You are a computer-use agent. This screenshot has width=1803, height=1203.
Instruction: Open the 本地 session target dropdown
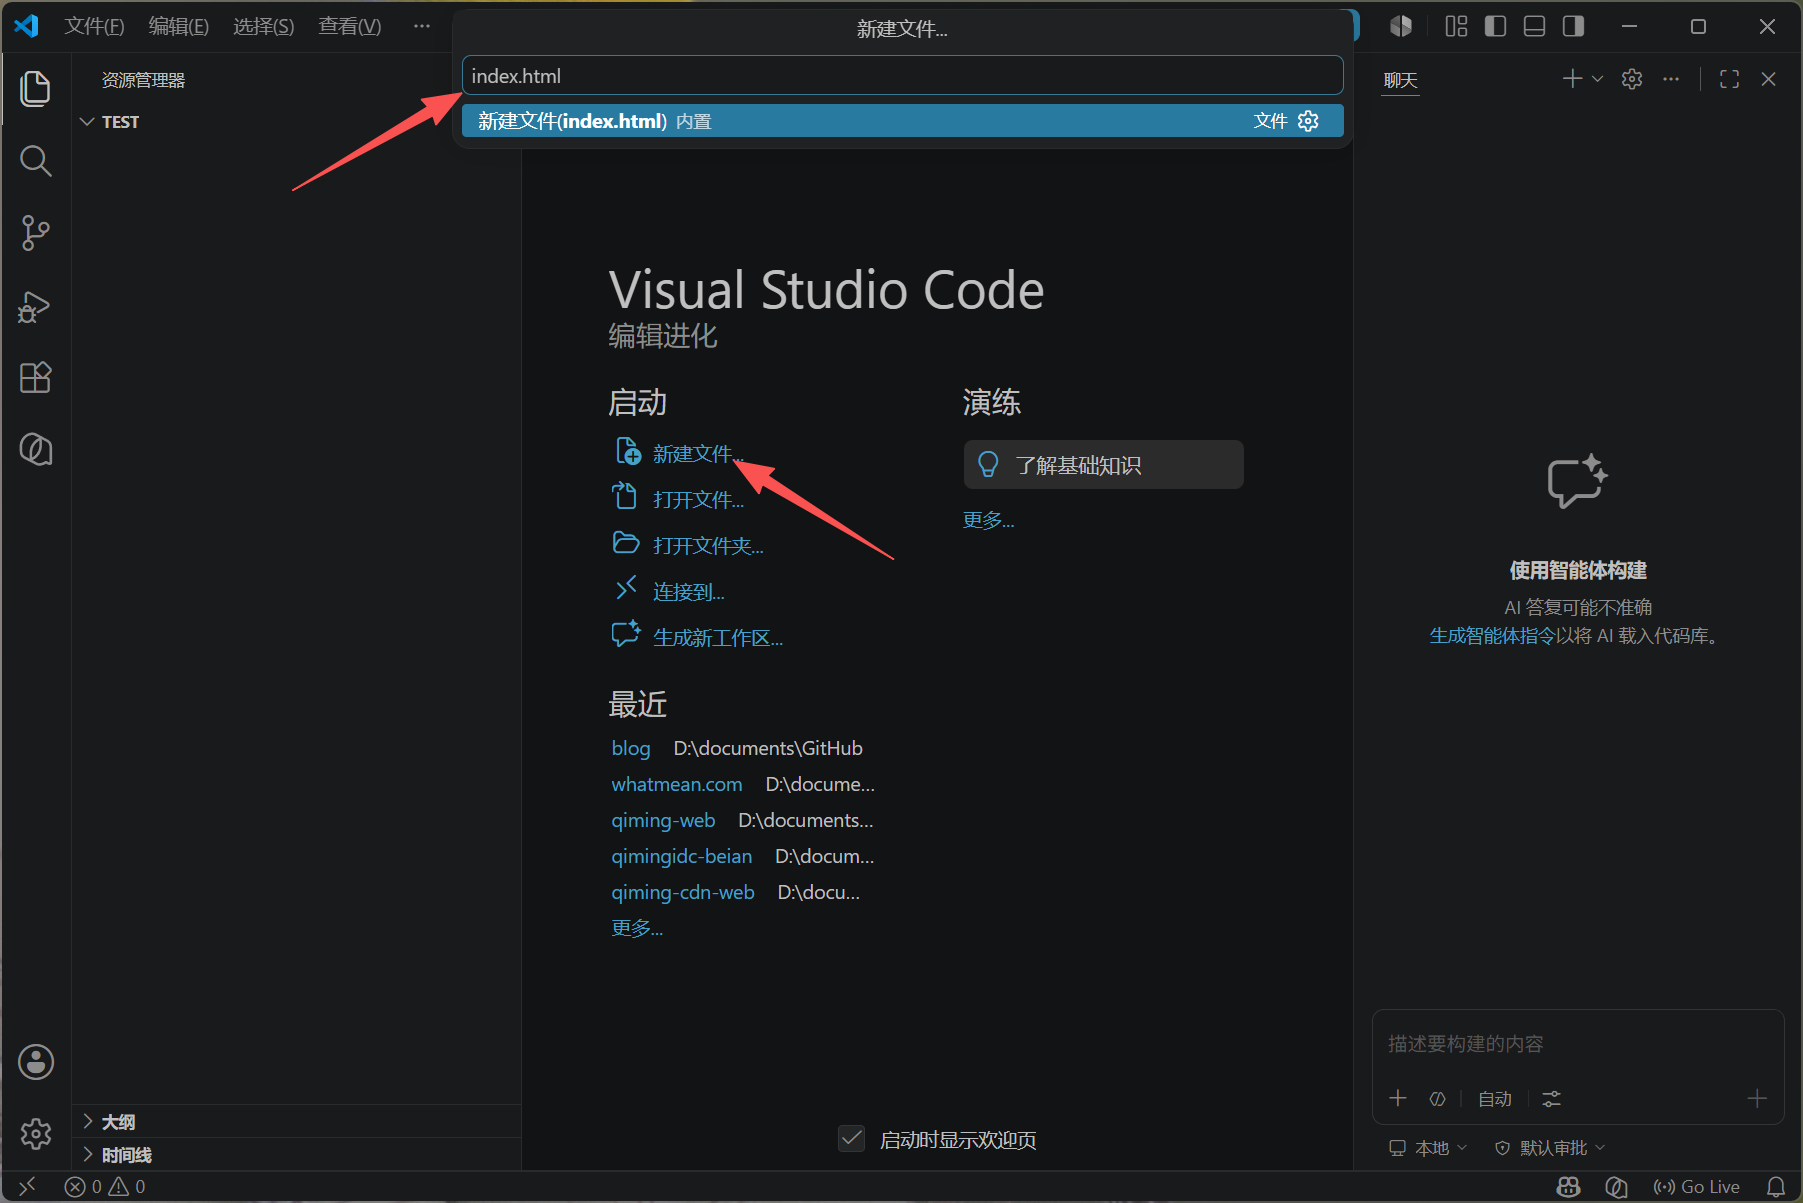point(1428,1148)
